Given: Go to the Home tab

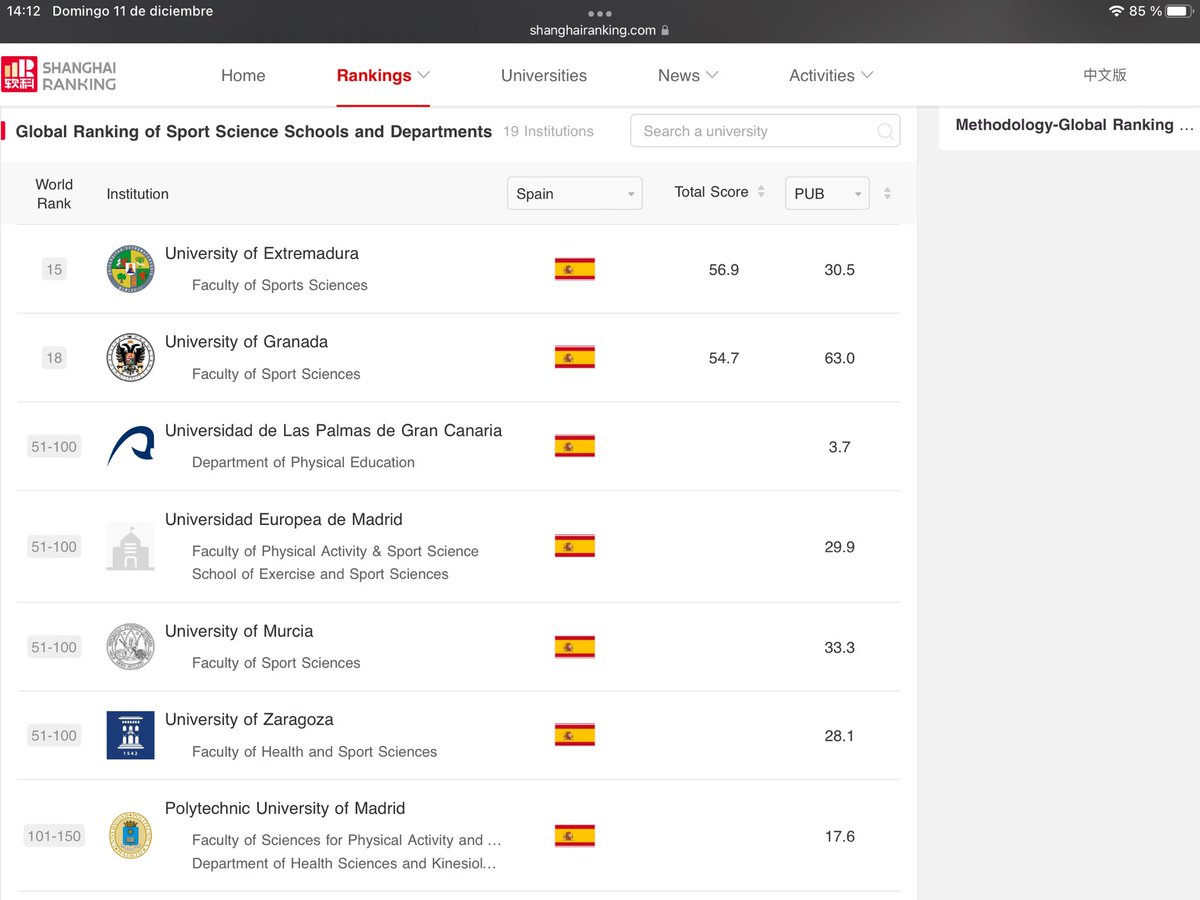Looking at the screenshot, I should [x=243, y=75].
